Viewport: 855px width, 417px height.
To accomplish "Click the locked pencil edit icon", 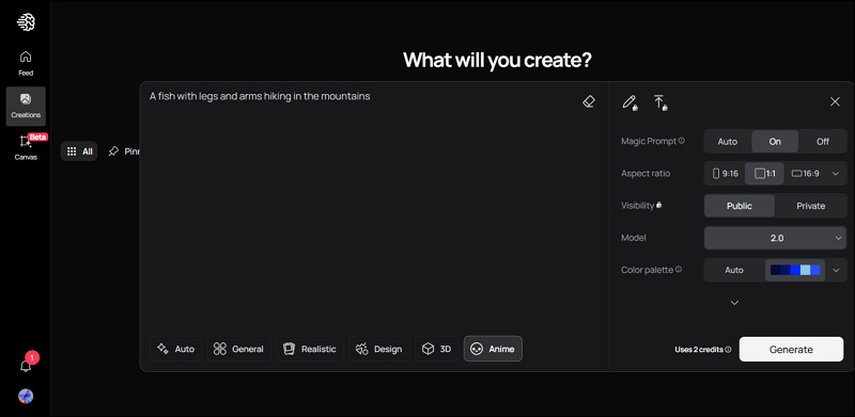I will (630, 102).
